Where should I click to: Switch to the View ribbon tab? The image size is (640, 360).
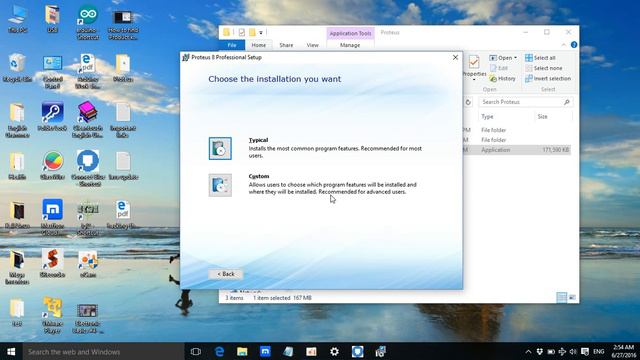click(x=312, y=45)
